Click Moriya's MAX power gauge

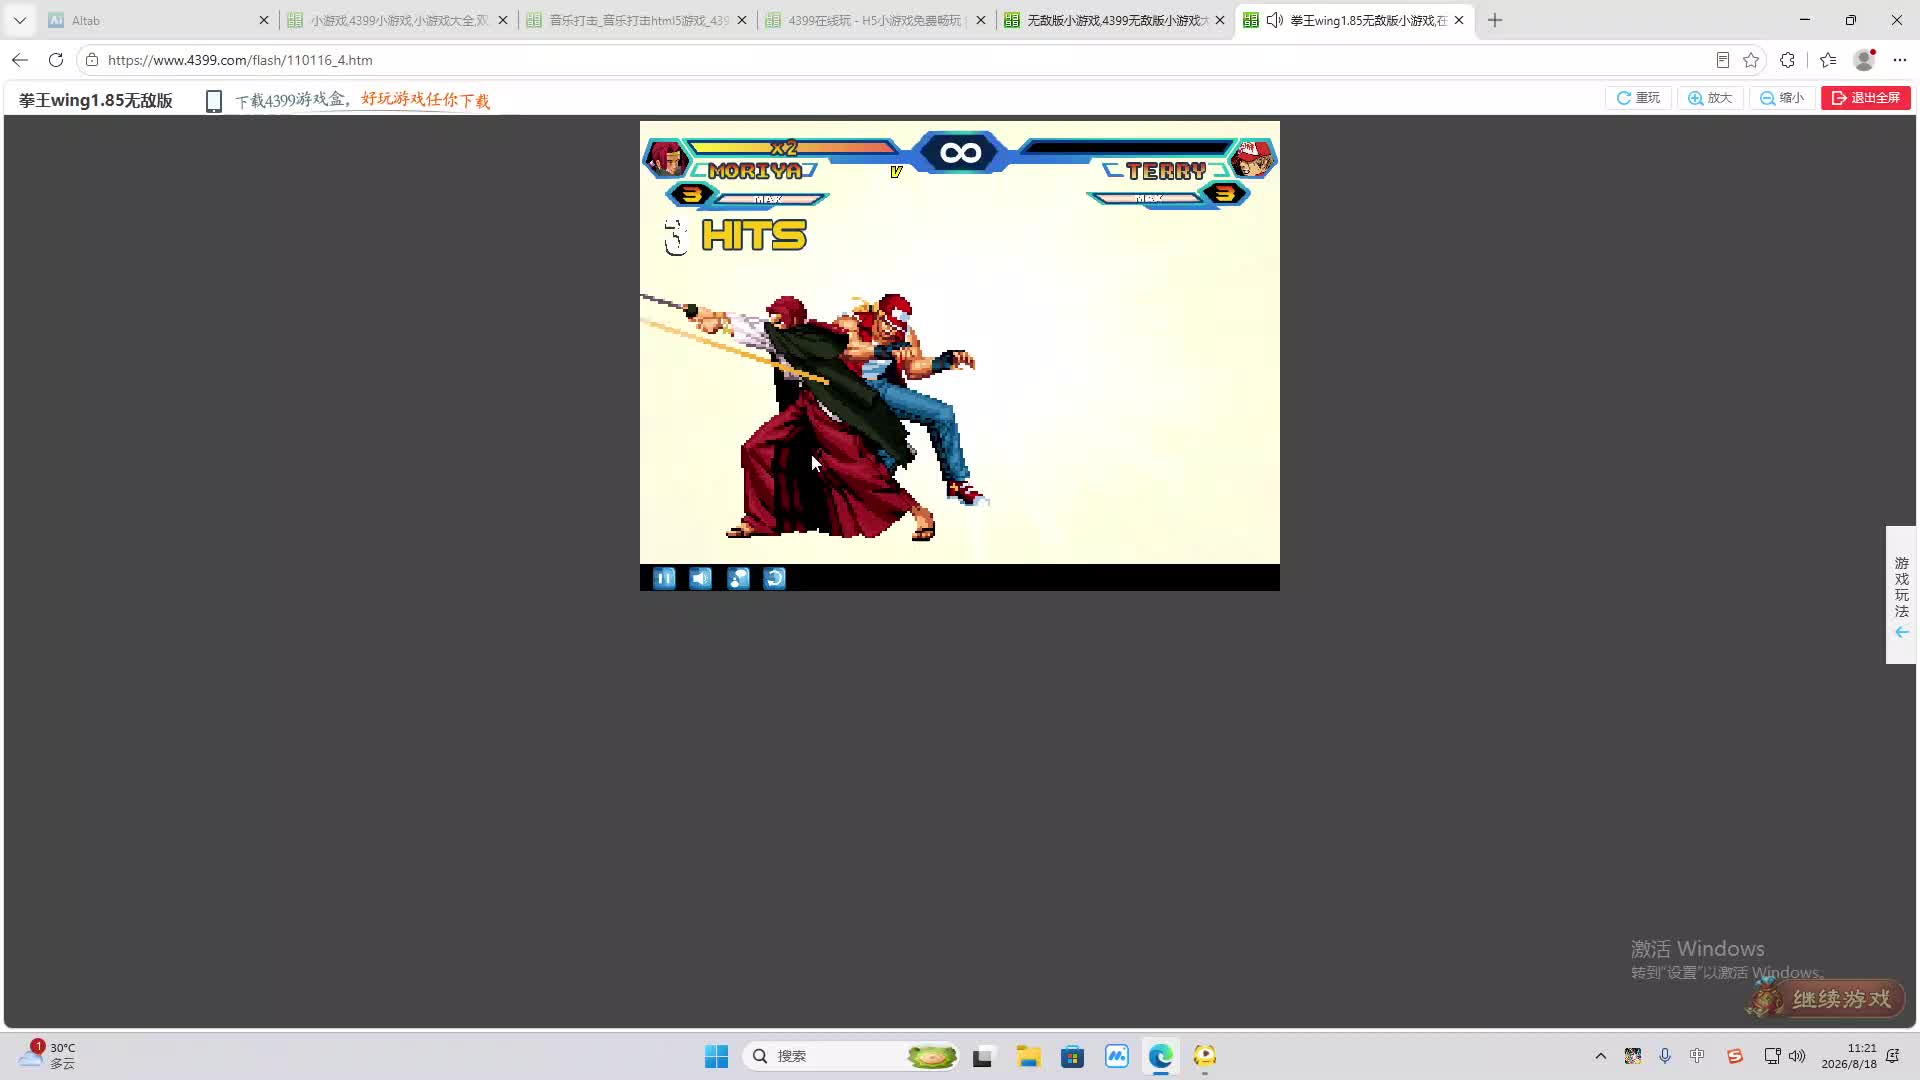point(768,199)
